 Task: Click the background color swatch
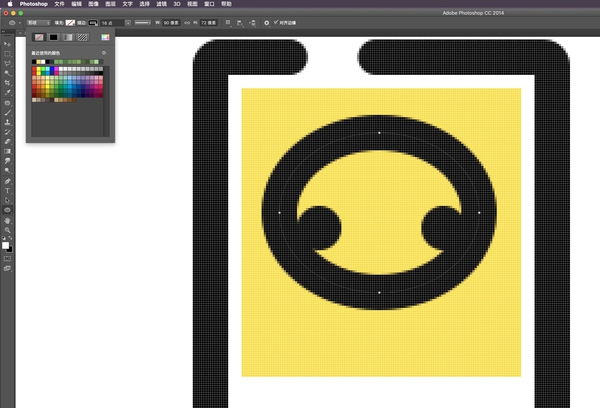[11, 250]
